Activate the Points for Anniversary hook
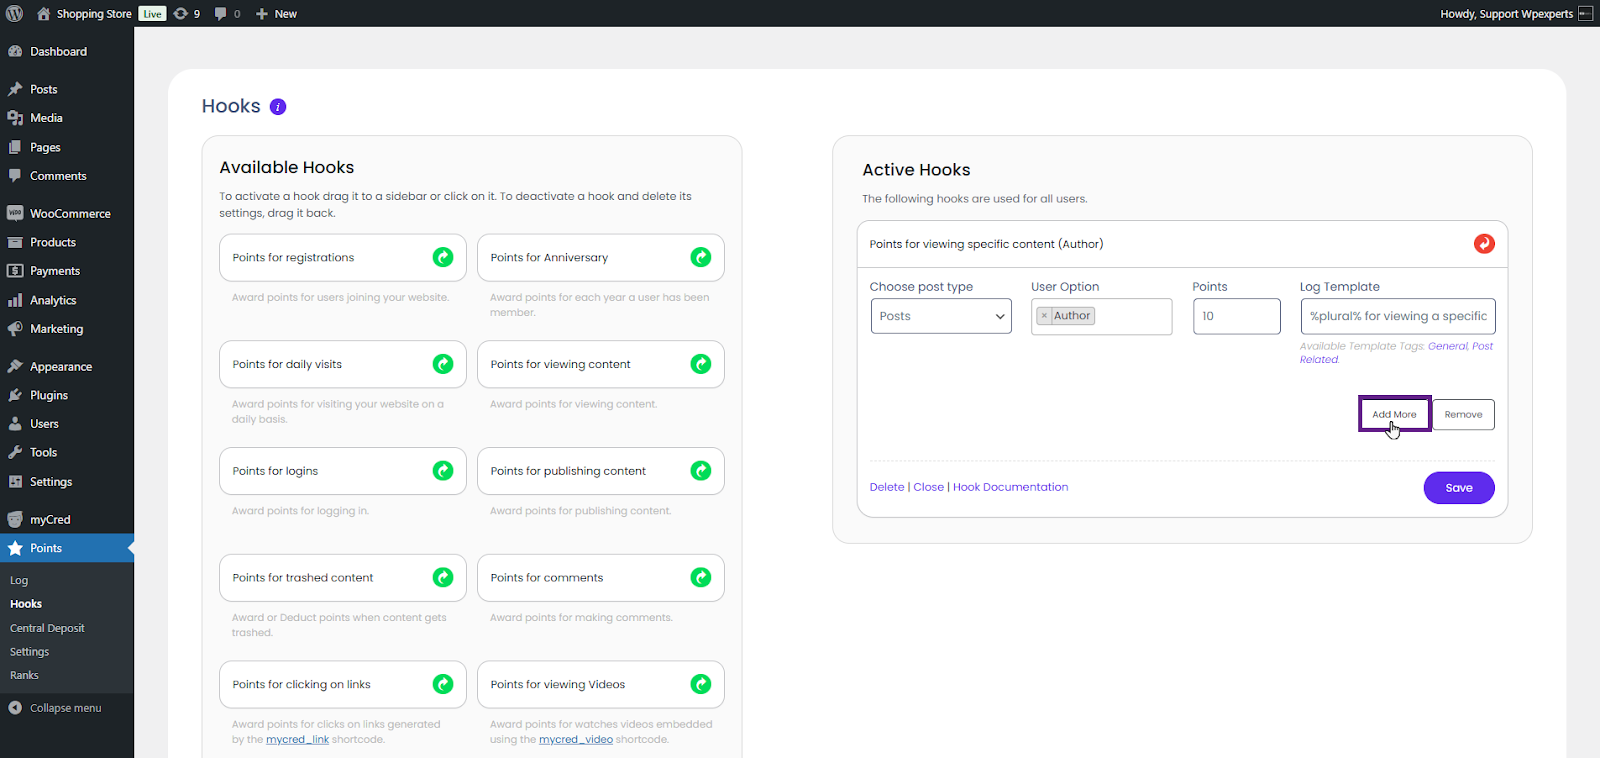 coord(700,258)
